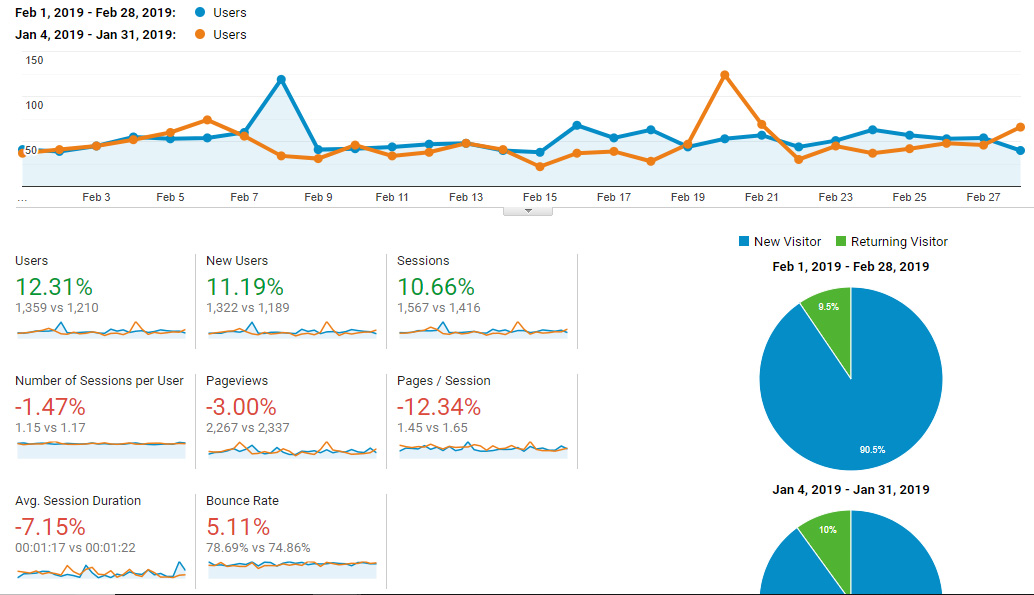Click the Avg. Session Duration sparkline
Image resolution: width=1034 pixels, height=595 pixels.
click(x=101, y=569)
